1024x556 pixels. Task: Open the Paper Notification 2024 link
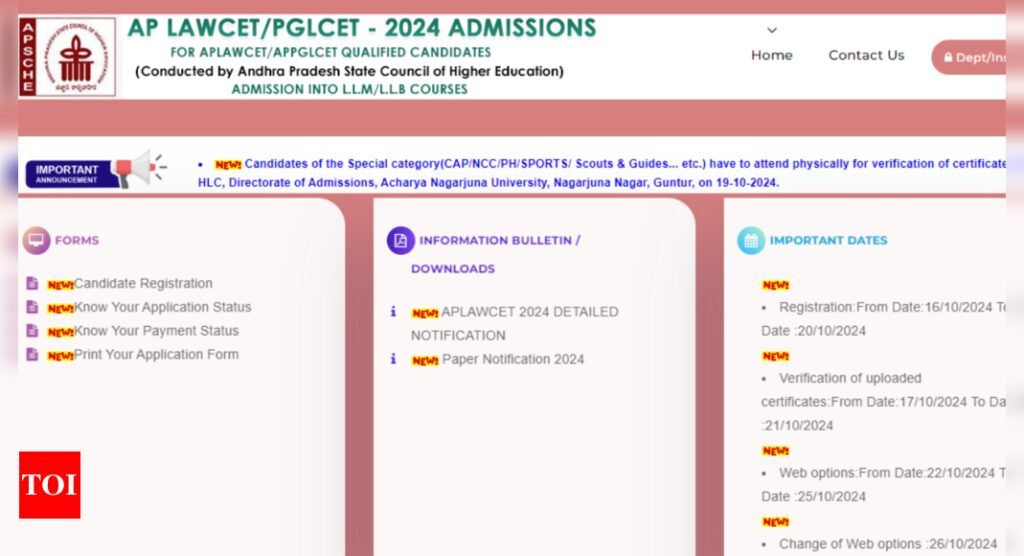[512, 360]
